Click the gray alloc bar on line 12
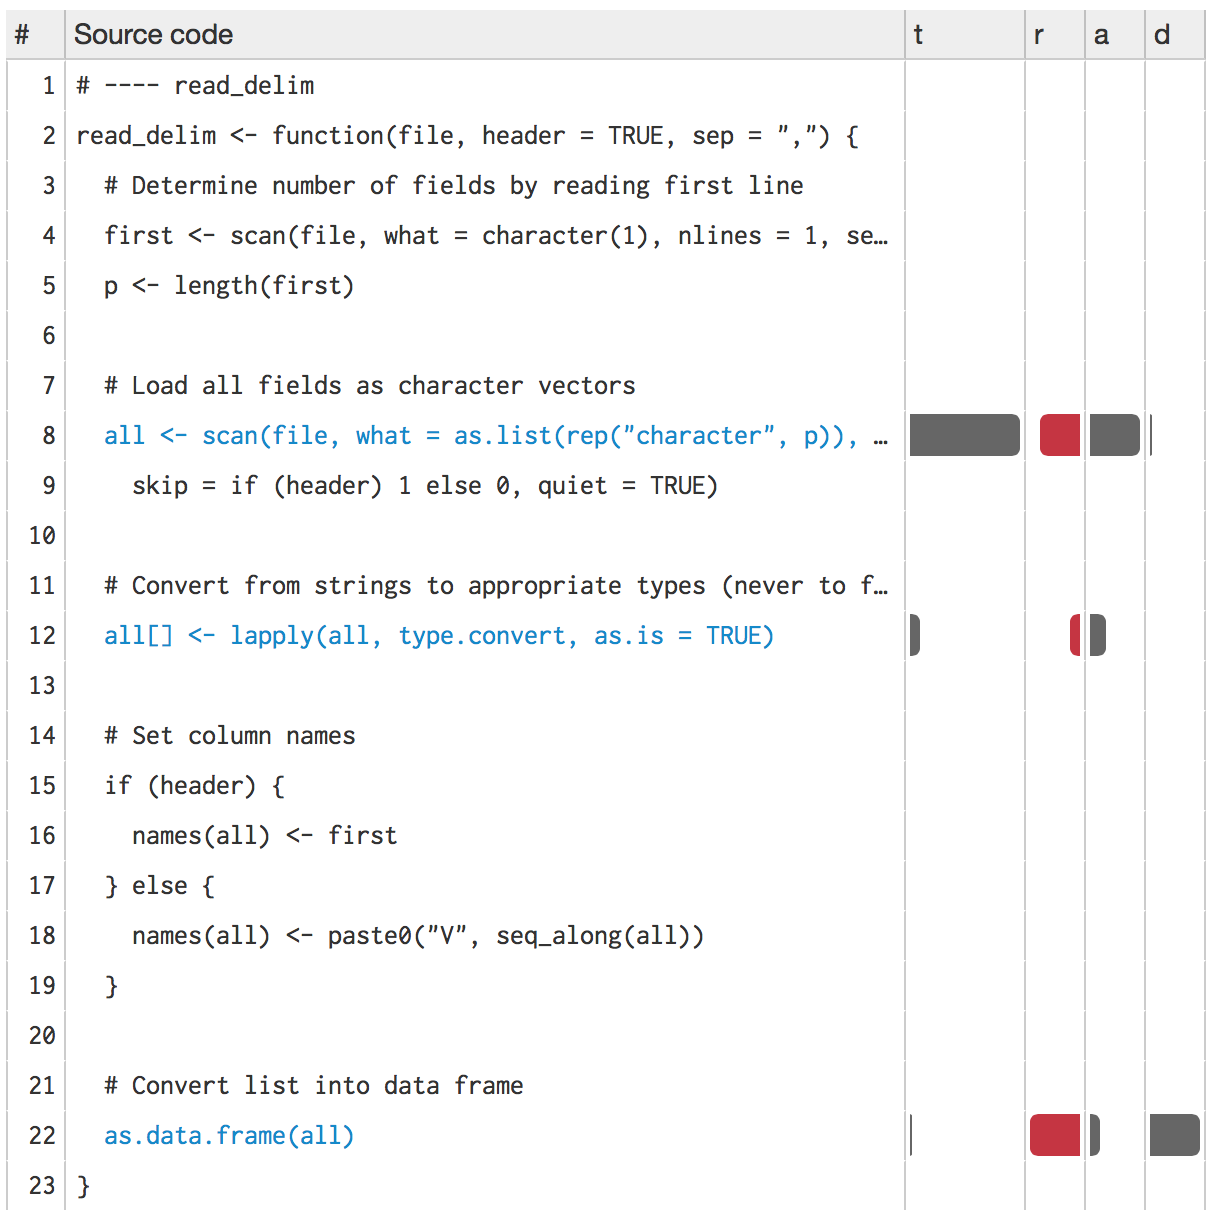Image resolution: width=1218 pixels, height=1220 pixels. (x=1097, y=636)
